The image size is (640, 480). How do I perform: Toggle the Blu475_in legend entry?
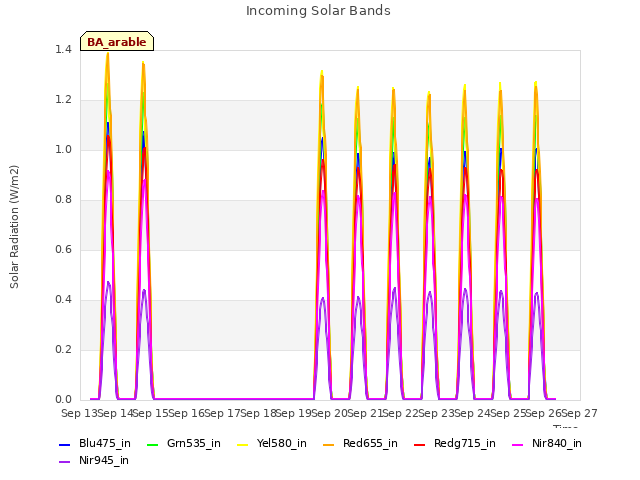point(95,444)
